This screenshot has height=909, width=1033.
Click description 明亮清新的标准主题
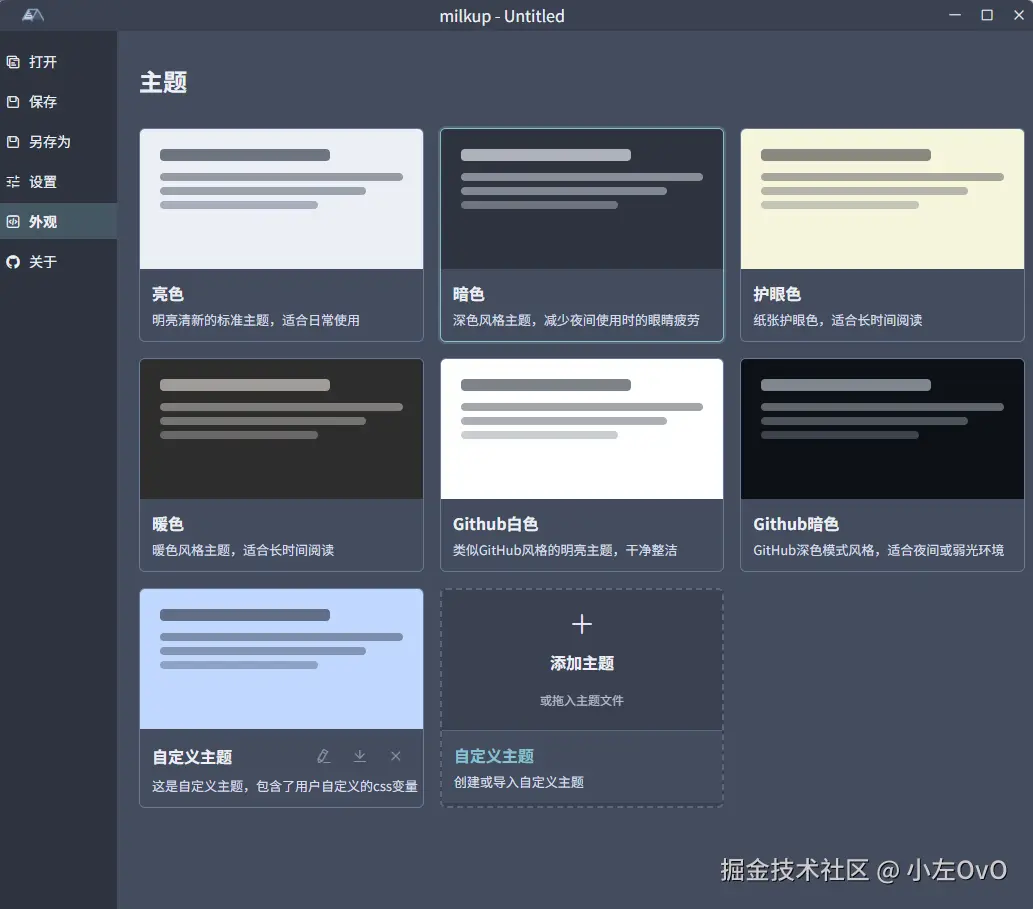point(256,320)
